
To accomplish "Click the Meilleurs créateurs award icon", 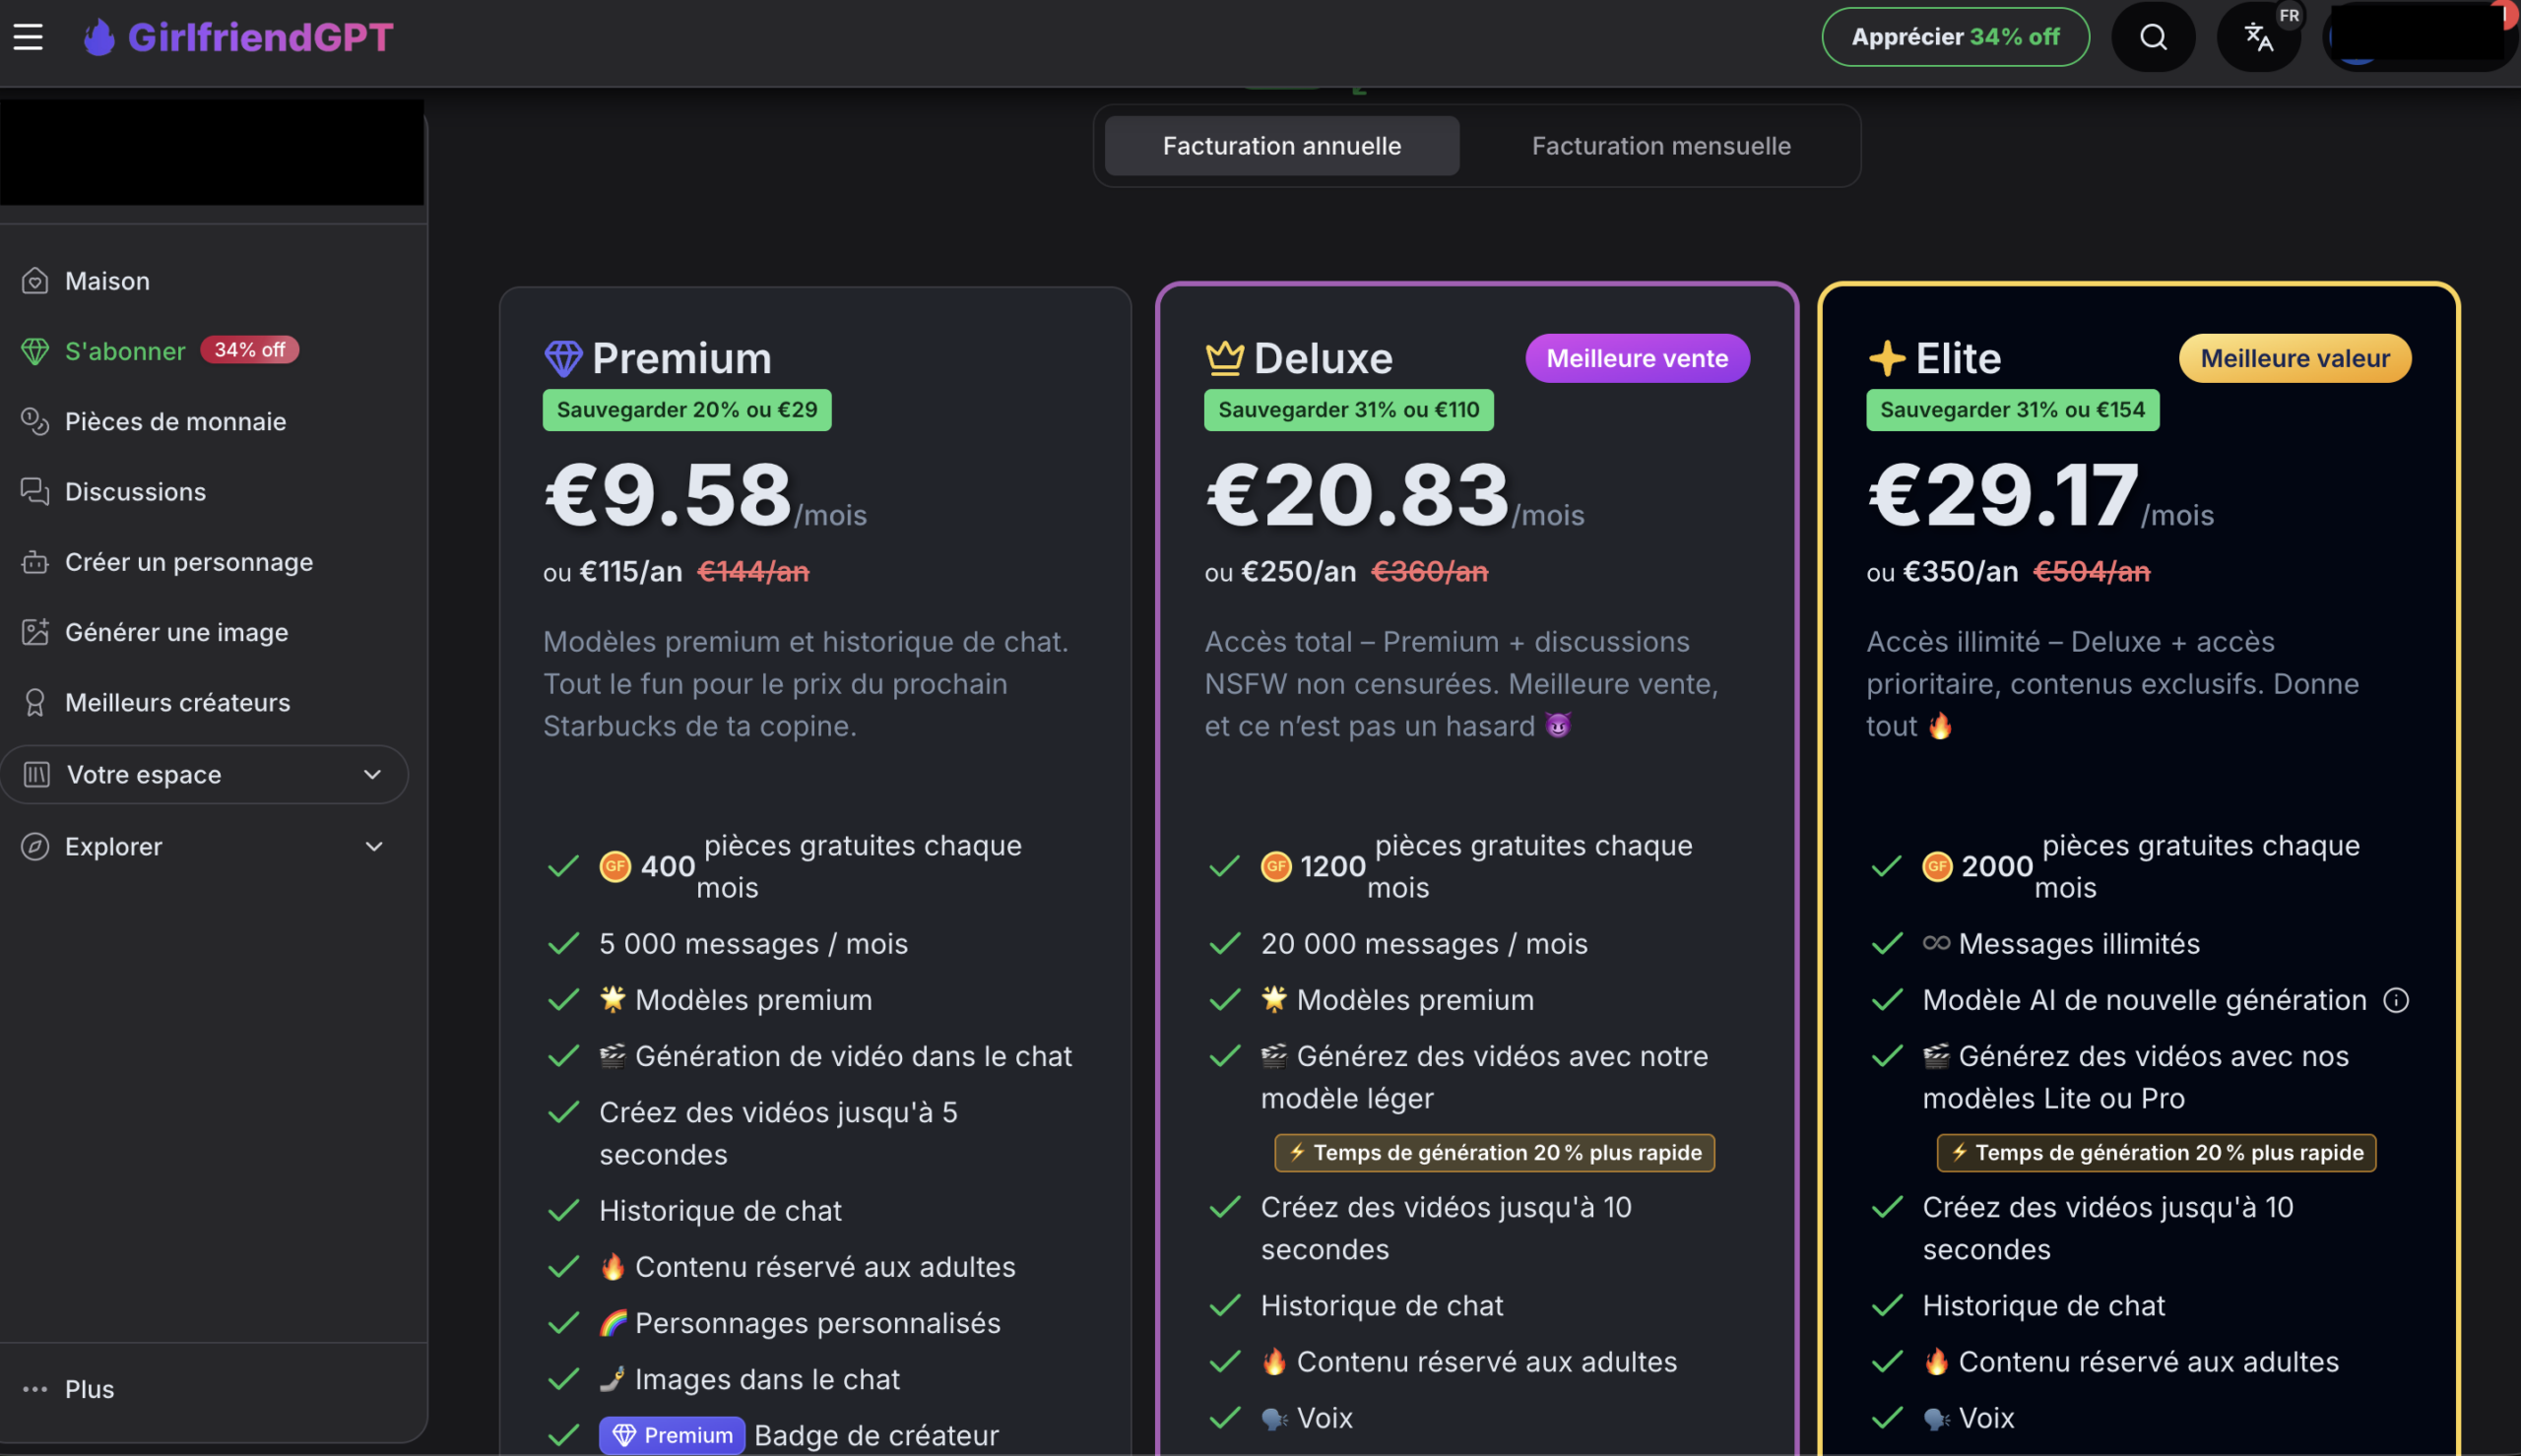I will tap(35, 702).
